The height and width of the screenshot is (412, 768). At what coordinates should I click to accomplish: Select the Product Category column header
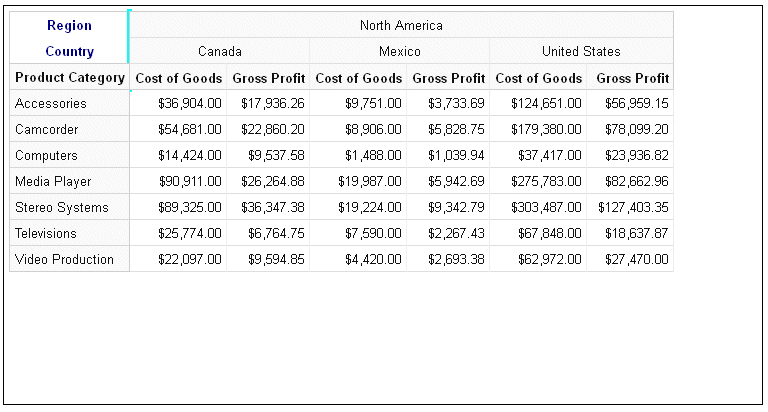click(x=70, y=77)
